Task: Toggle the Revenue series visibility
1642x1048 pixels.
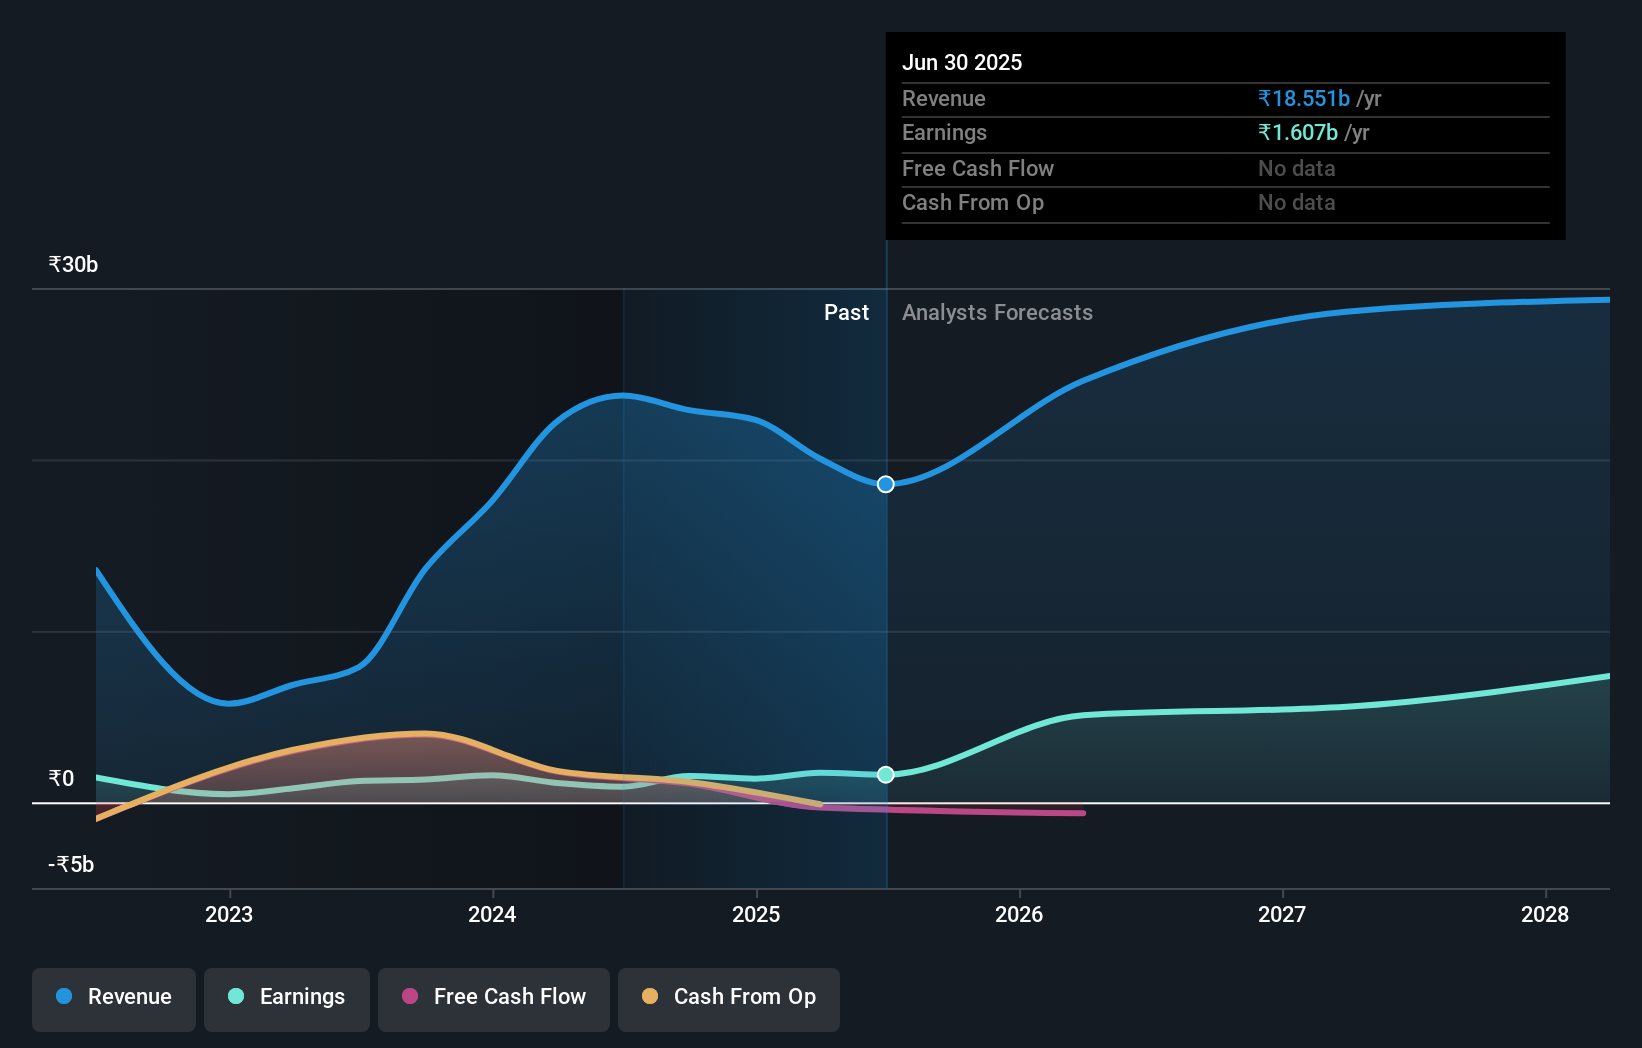Action: [x=113, y=999]
